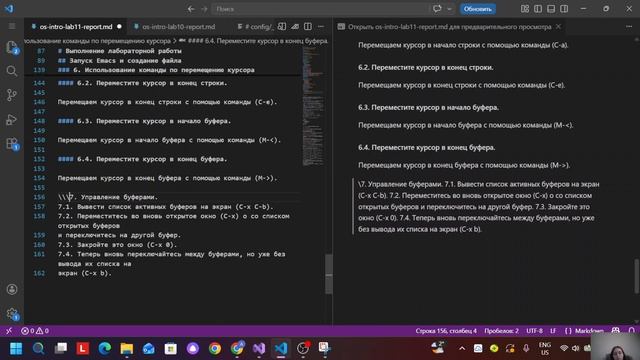Split the editor with the split icon
Image resolution: width=640 pixels, height=360 pixels.
(308, 27)
